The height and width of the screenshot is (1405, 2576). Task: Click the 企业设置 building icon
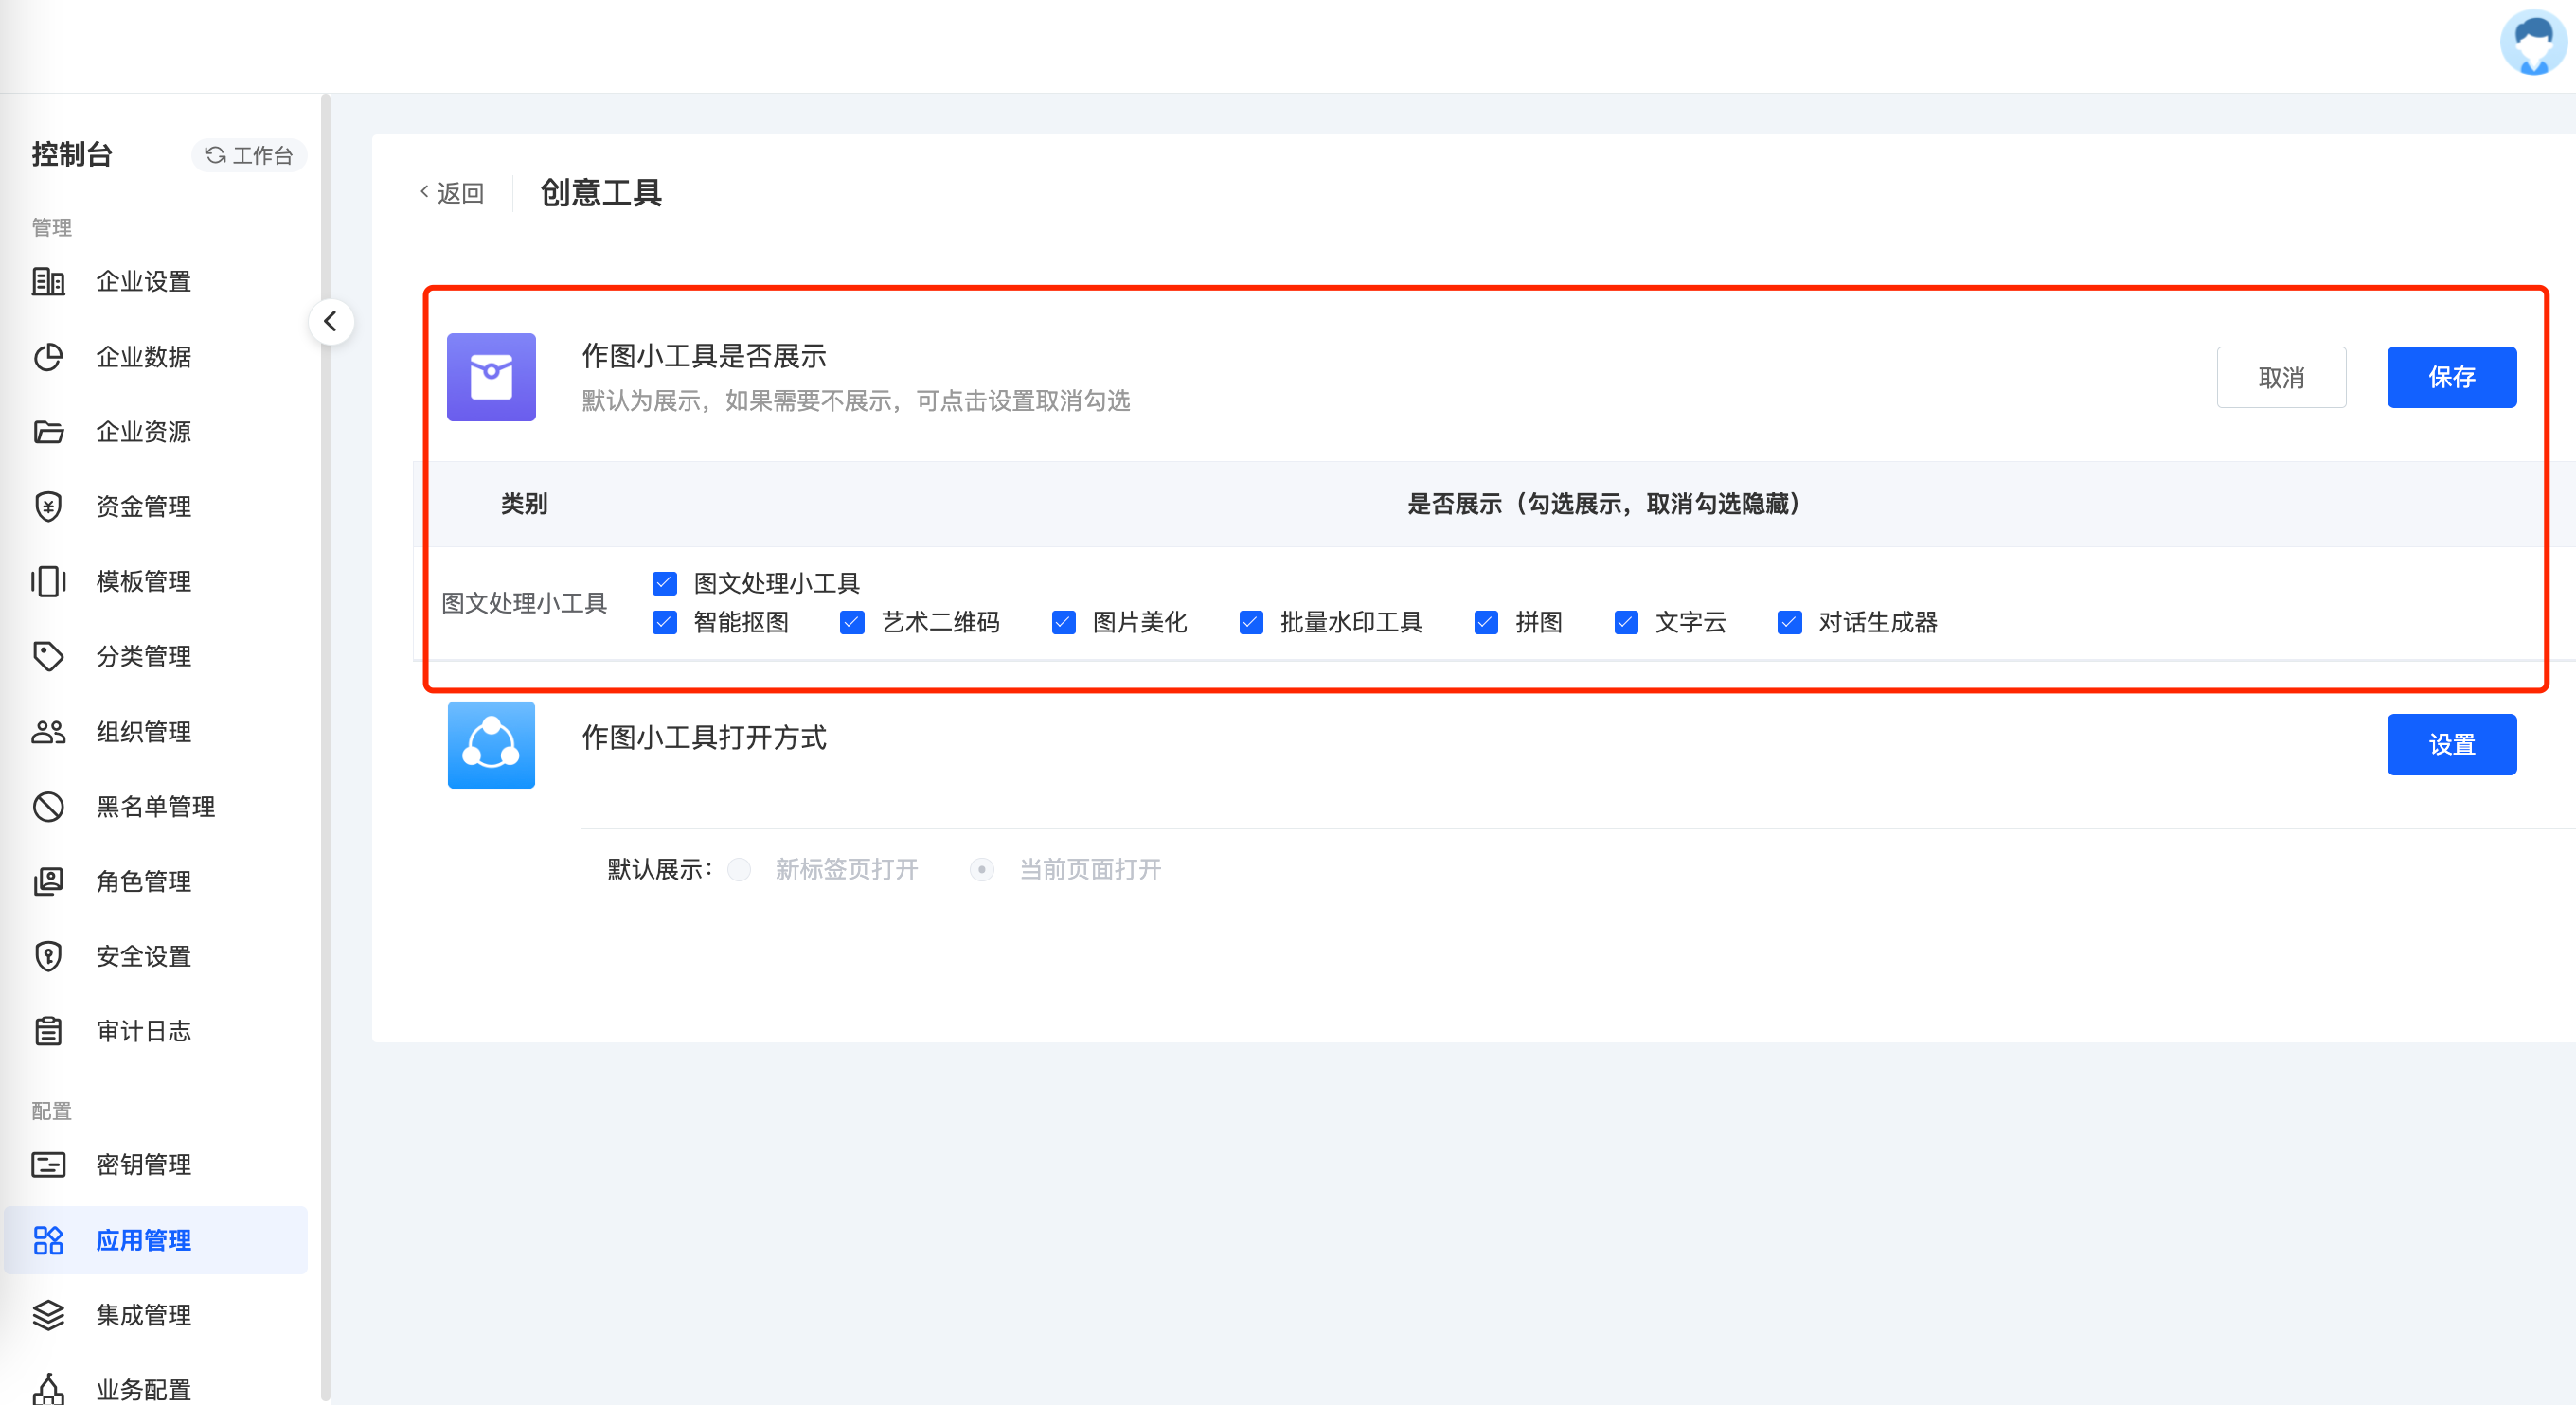(x=48, y=282)
